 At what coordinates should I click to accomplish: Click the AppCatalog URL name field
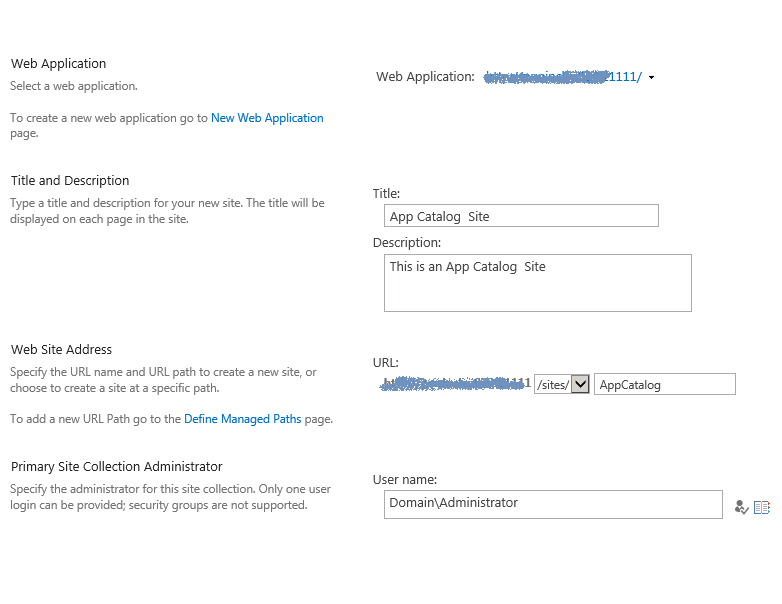665,384
